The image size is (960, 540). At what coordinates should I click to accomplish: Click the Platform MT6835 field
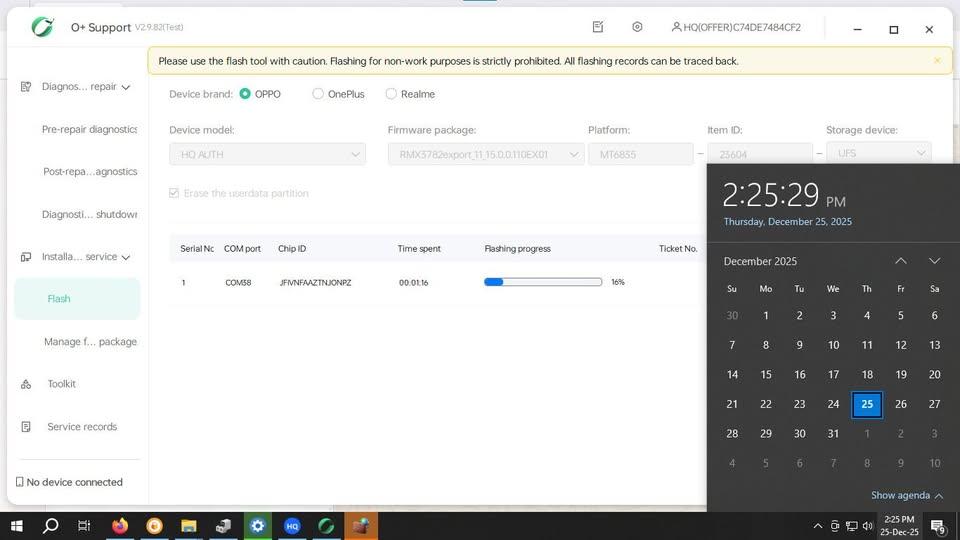point(641,154)
